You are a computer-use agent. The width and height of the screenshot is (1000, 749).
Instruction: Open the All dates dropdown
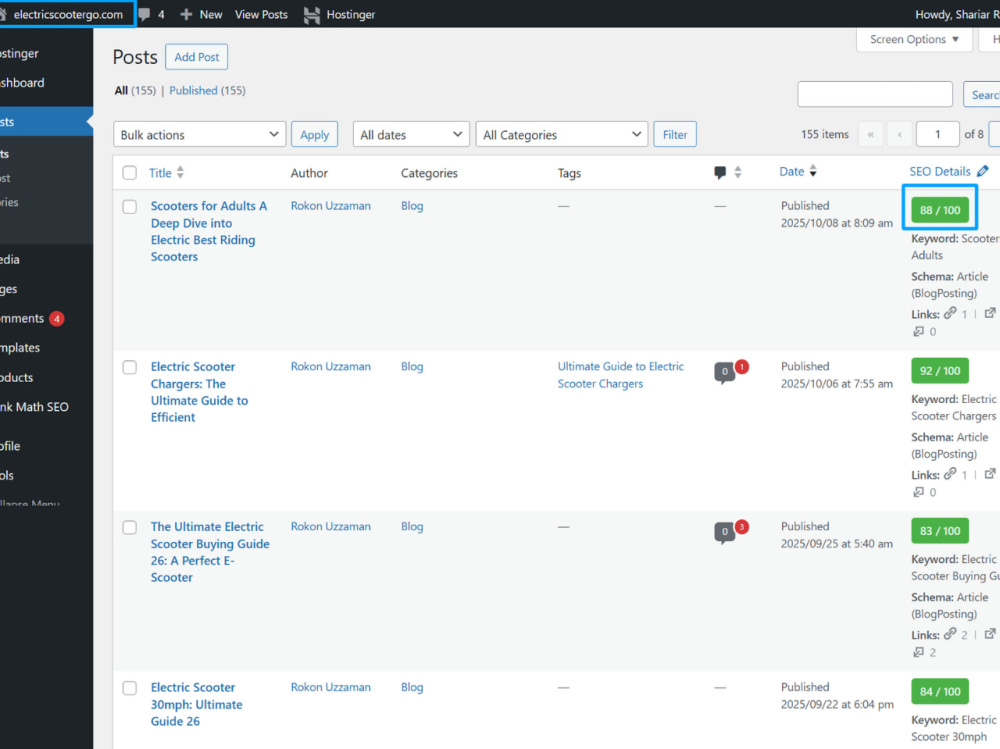(411, 135)
